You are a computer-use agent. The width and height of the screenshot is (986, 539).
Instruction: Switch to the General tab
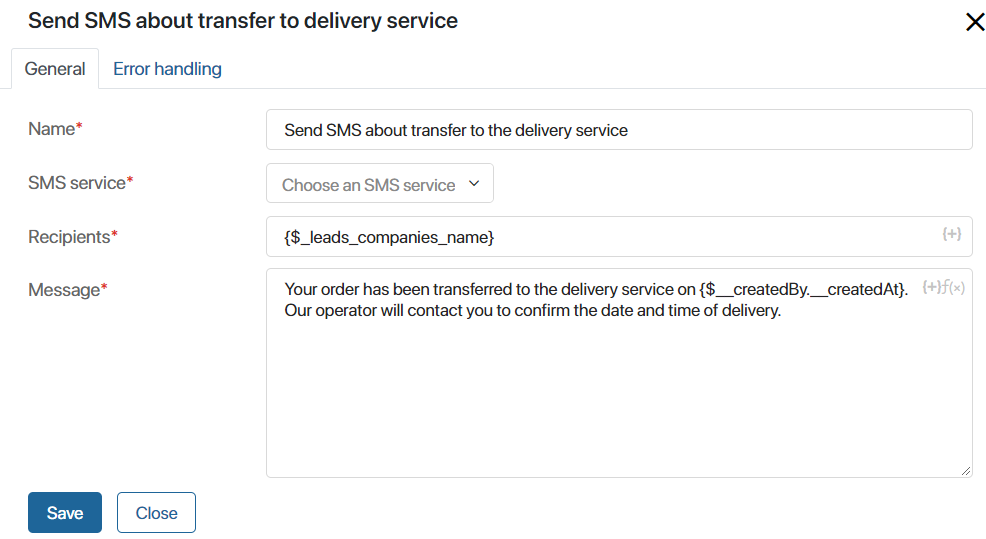[55, 69]
